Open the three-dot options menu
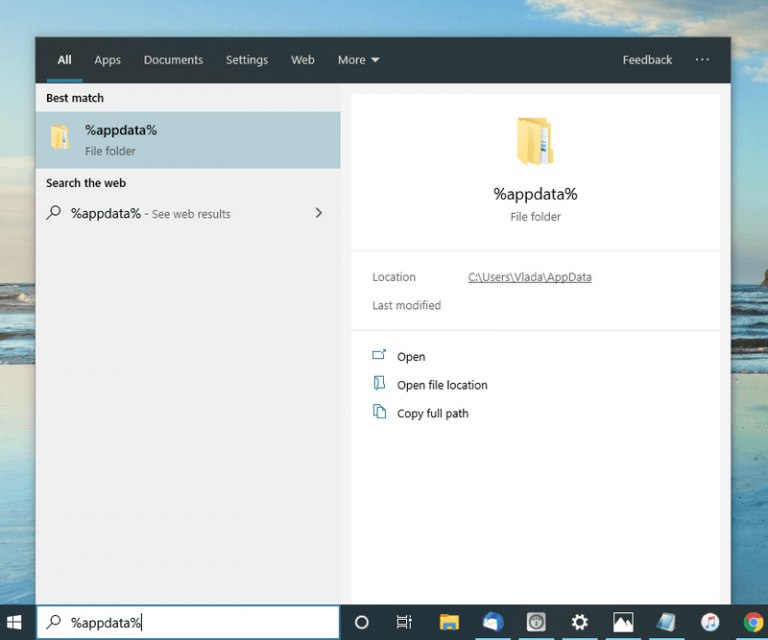Image resolution: width=768 pixels, height=640 pixels. 702,59
